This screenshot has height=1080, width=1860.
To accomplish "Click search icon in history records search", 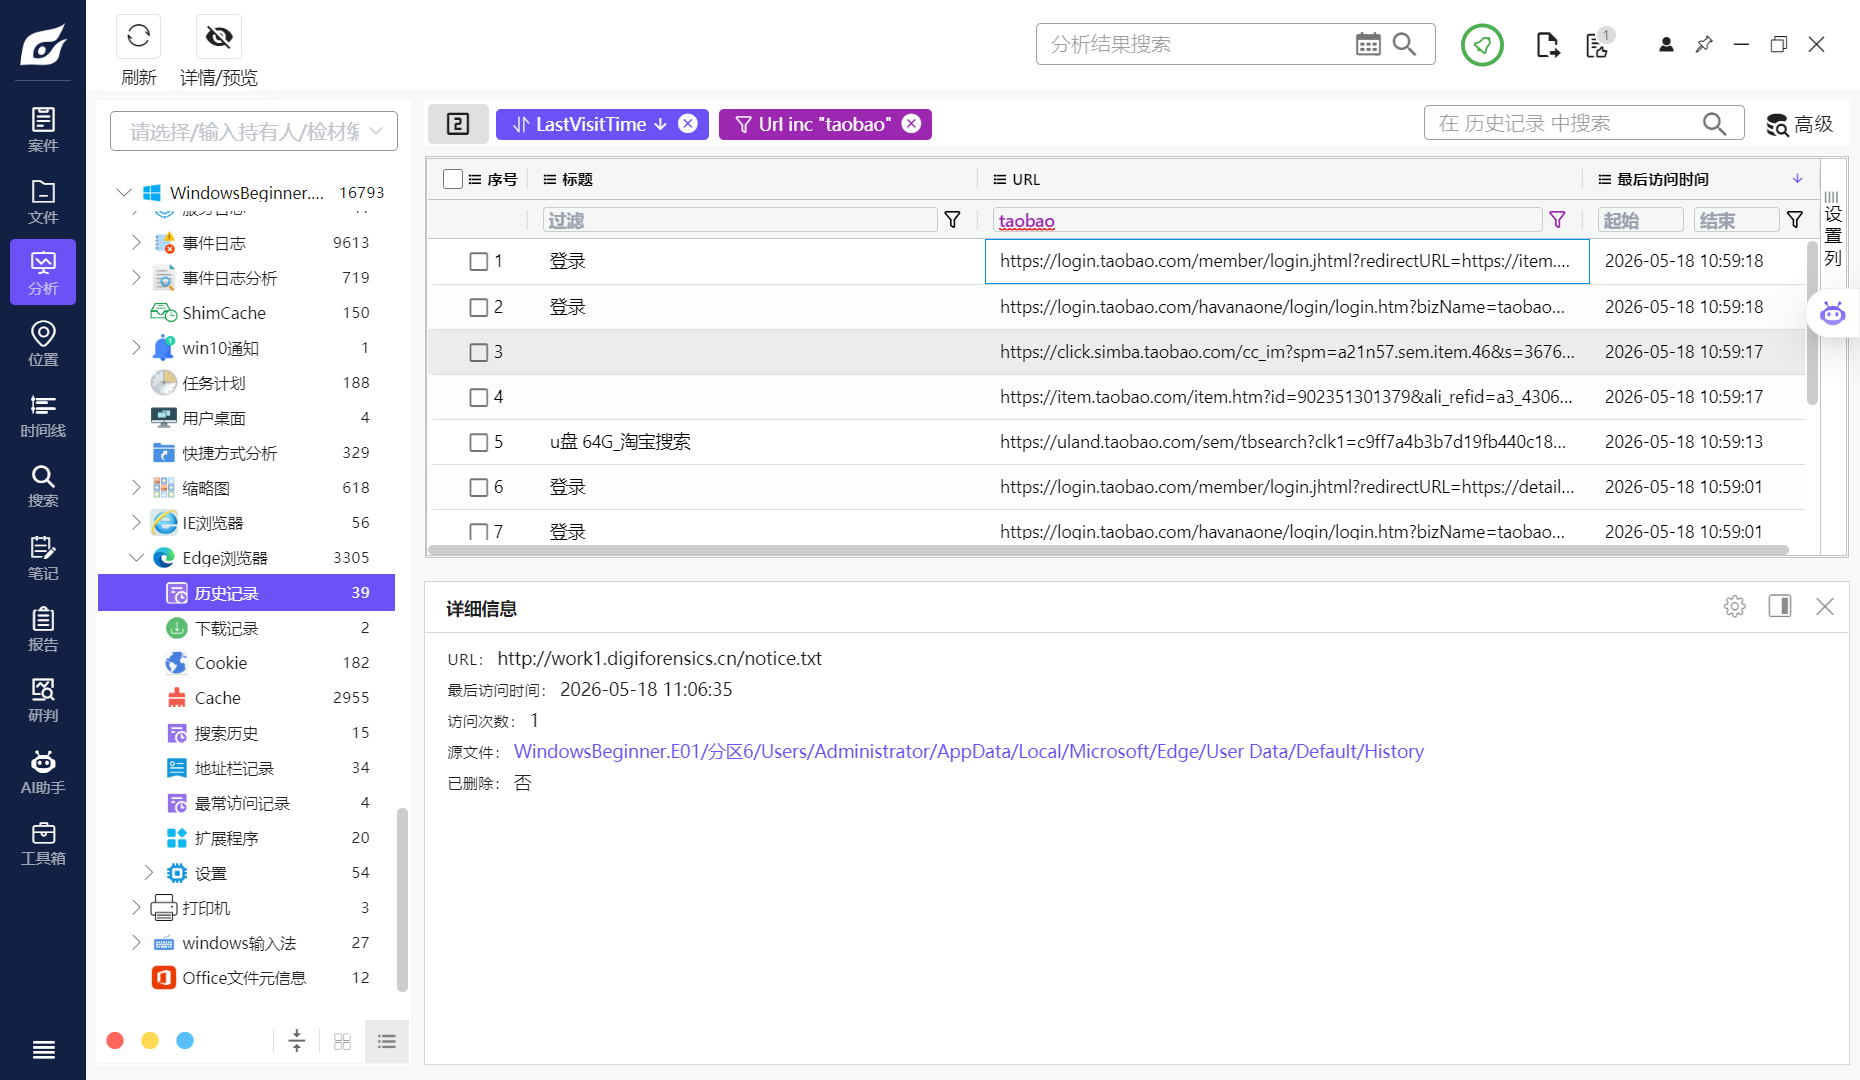I will tap(1714, 123).
